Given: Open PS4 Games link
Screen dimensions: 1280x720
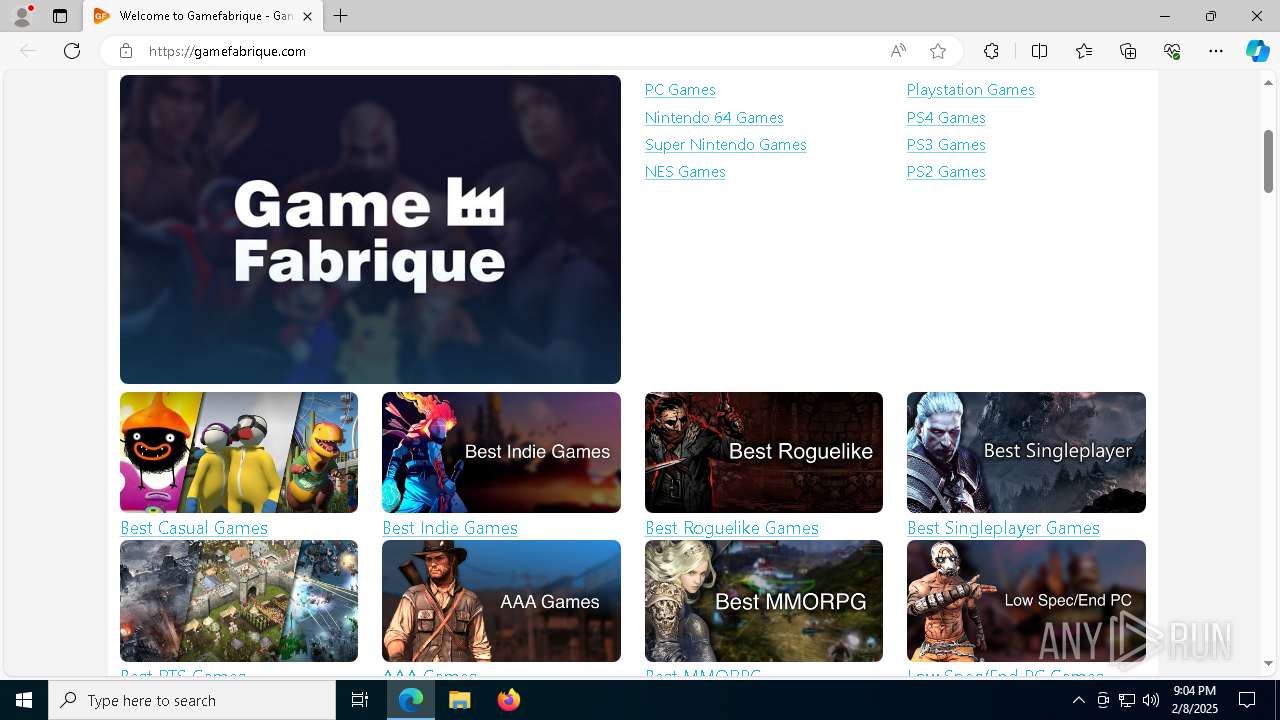Looking at the screenshot, I should 946,118.
